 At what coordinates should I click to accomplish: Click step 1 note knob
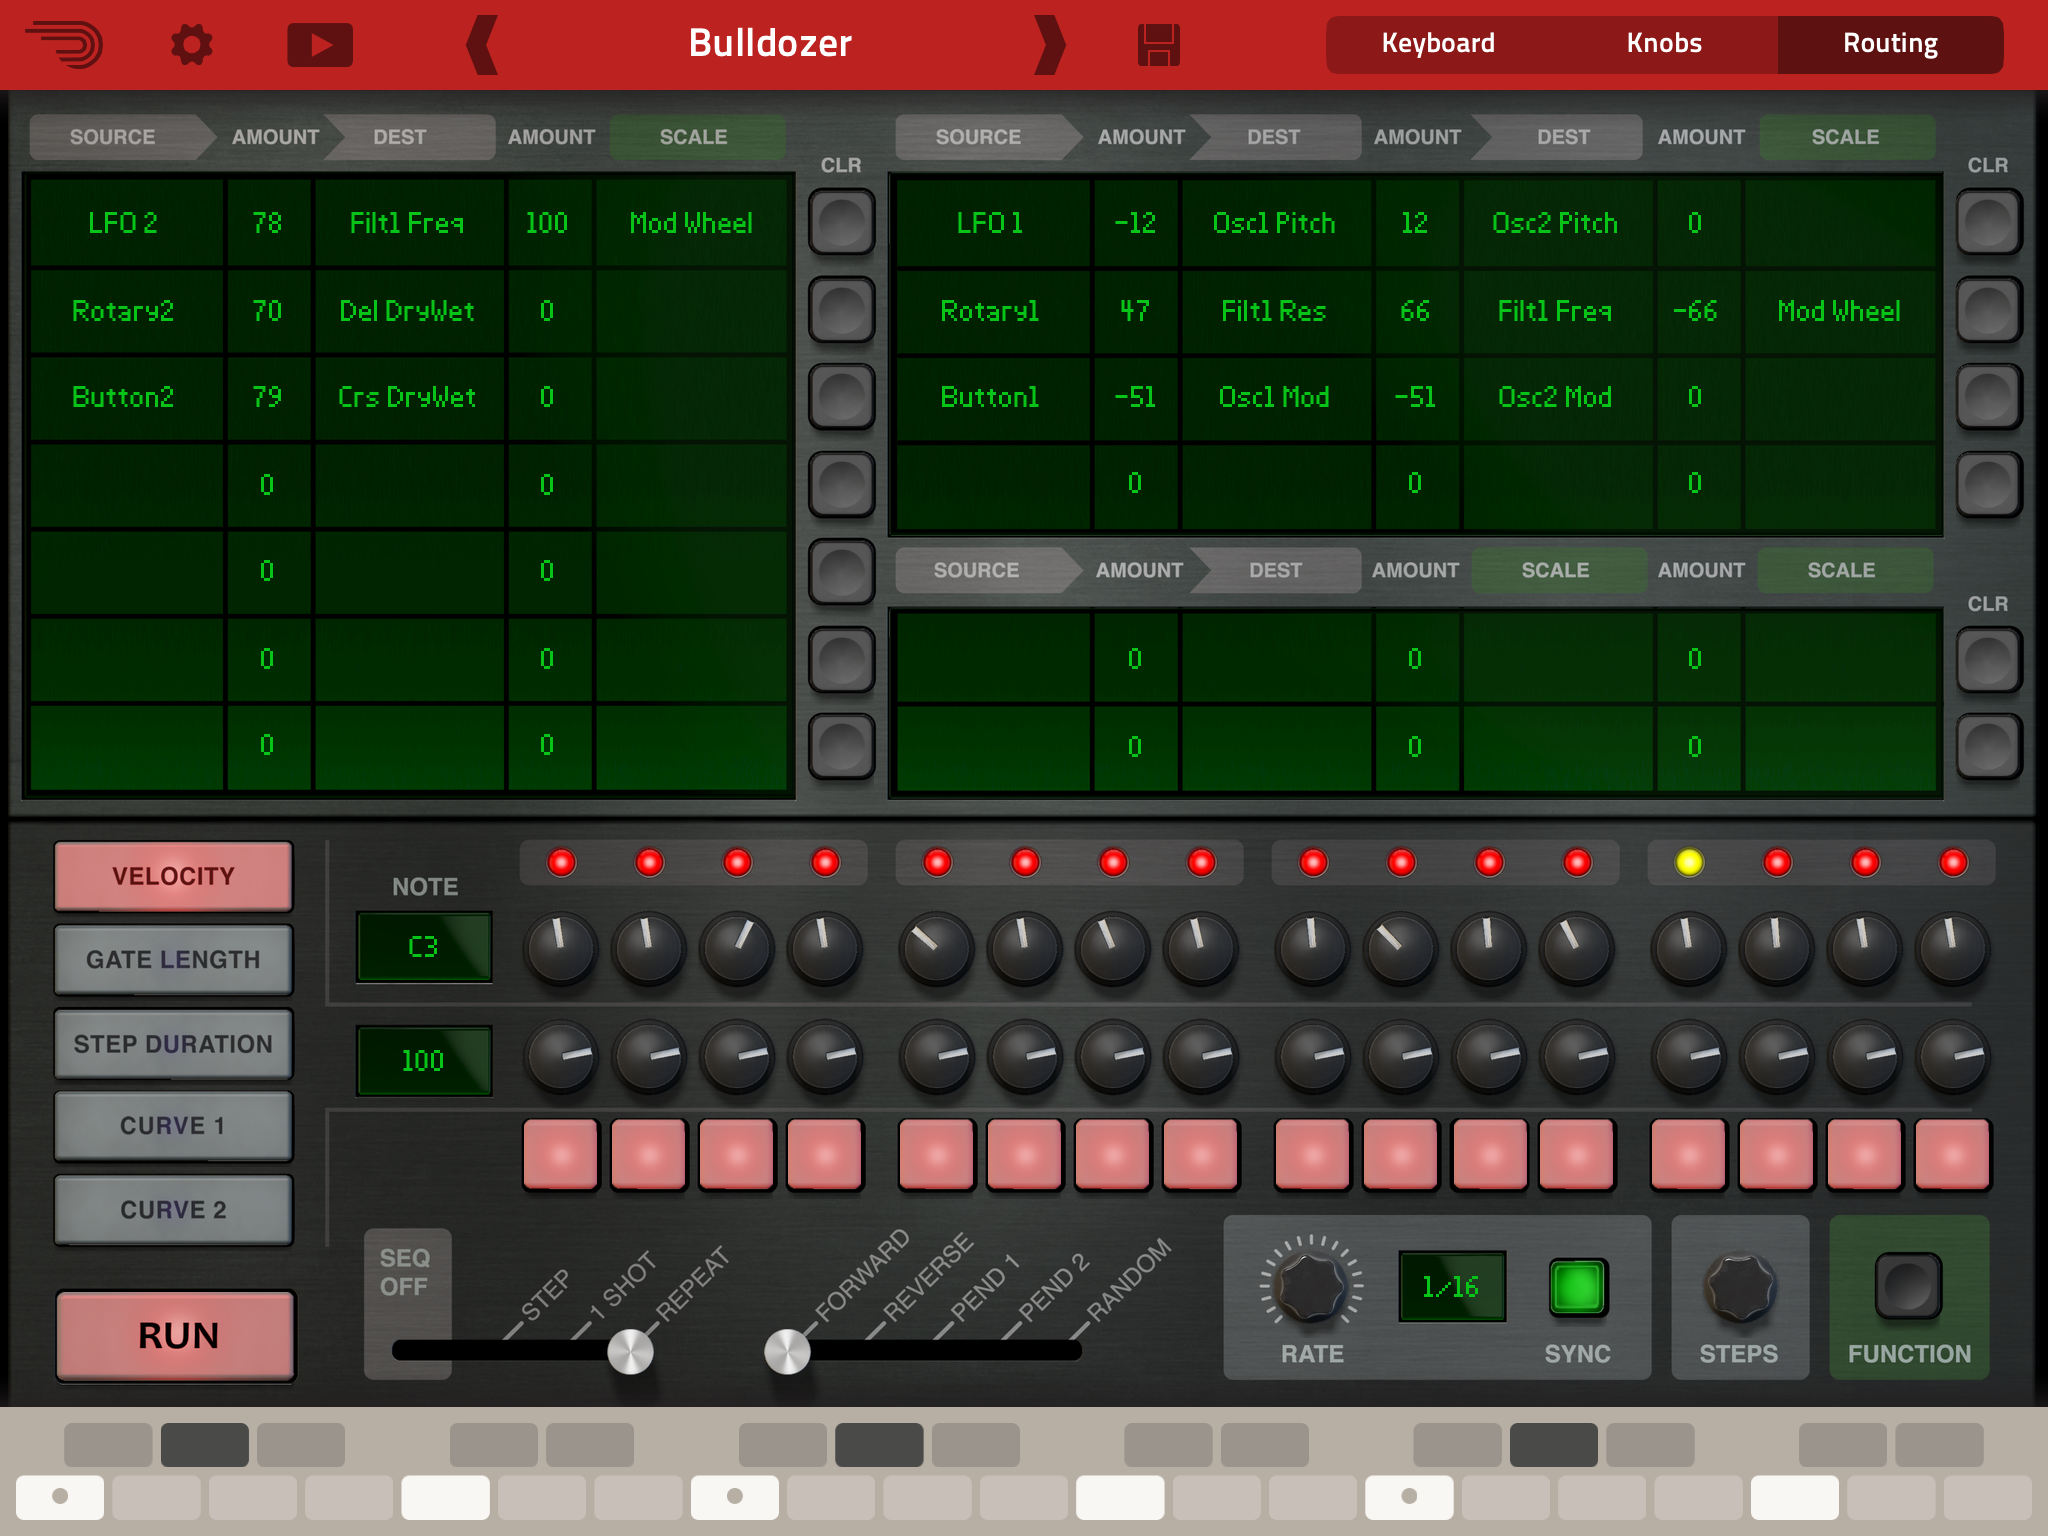561,947
